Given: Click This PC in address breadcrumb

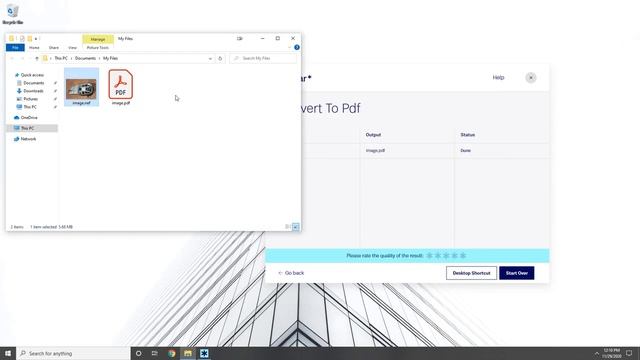Looking at the screenshot, I should pos(61,58).
